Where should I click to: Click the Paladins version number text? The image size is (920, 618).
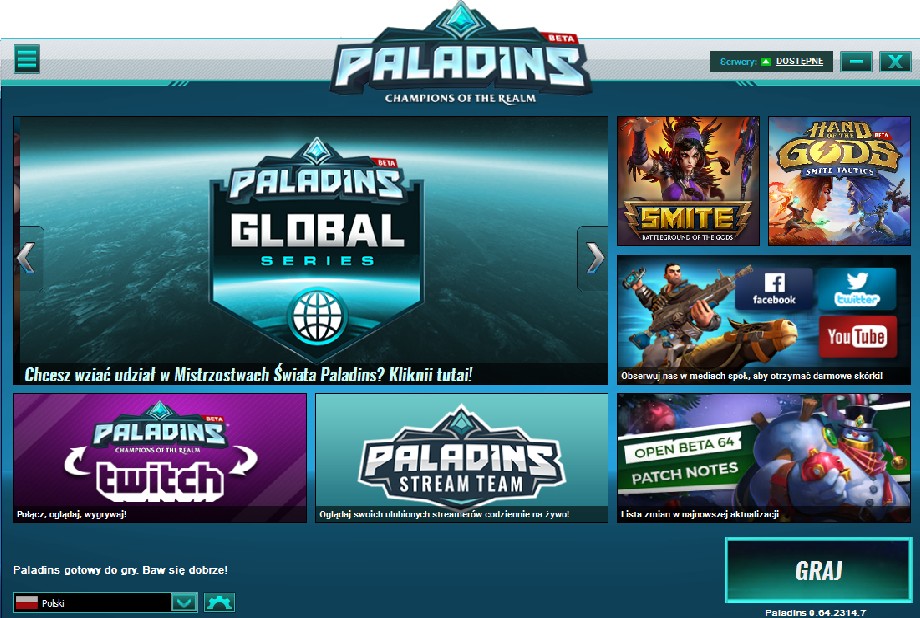816,613
